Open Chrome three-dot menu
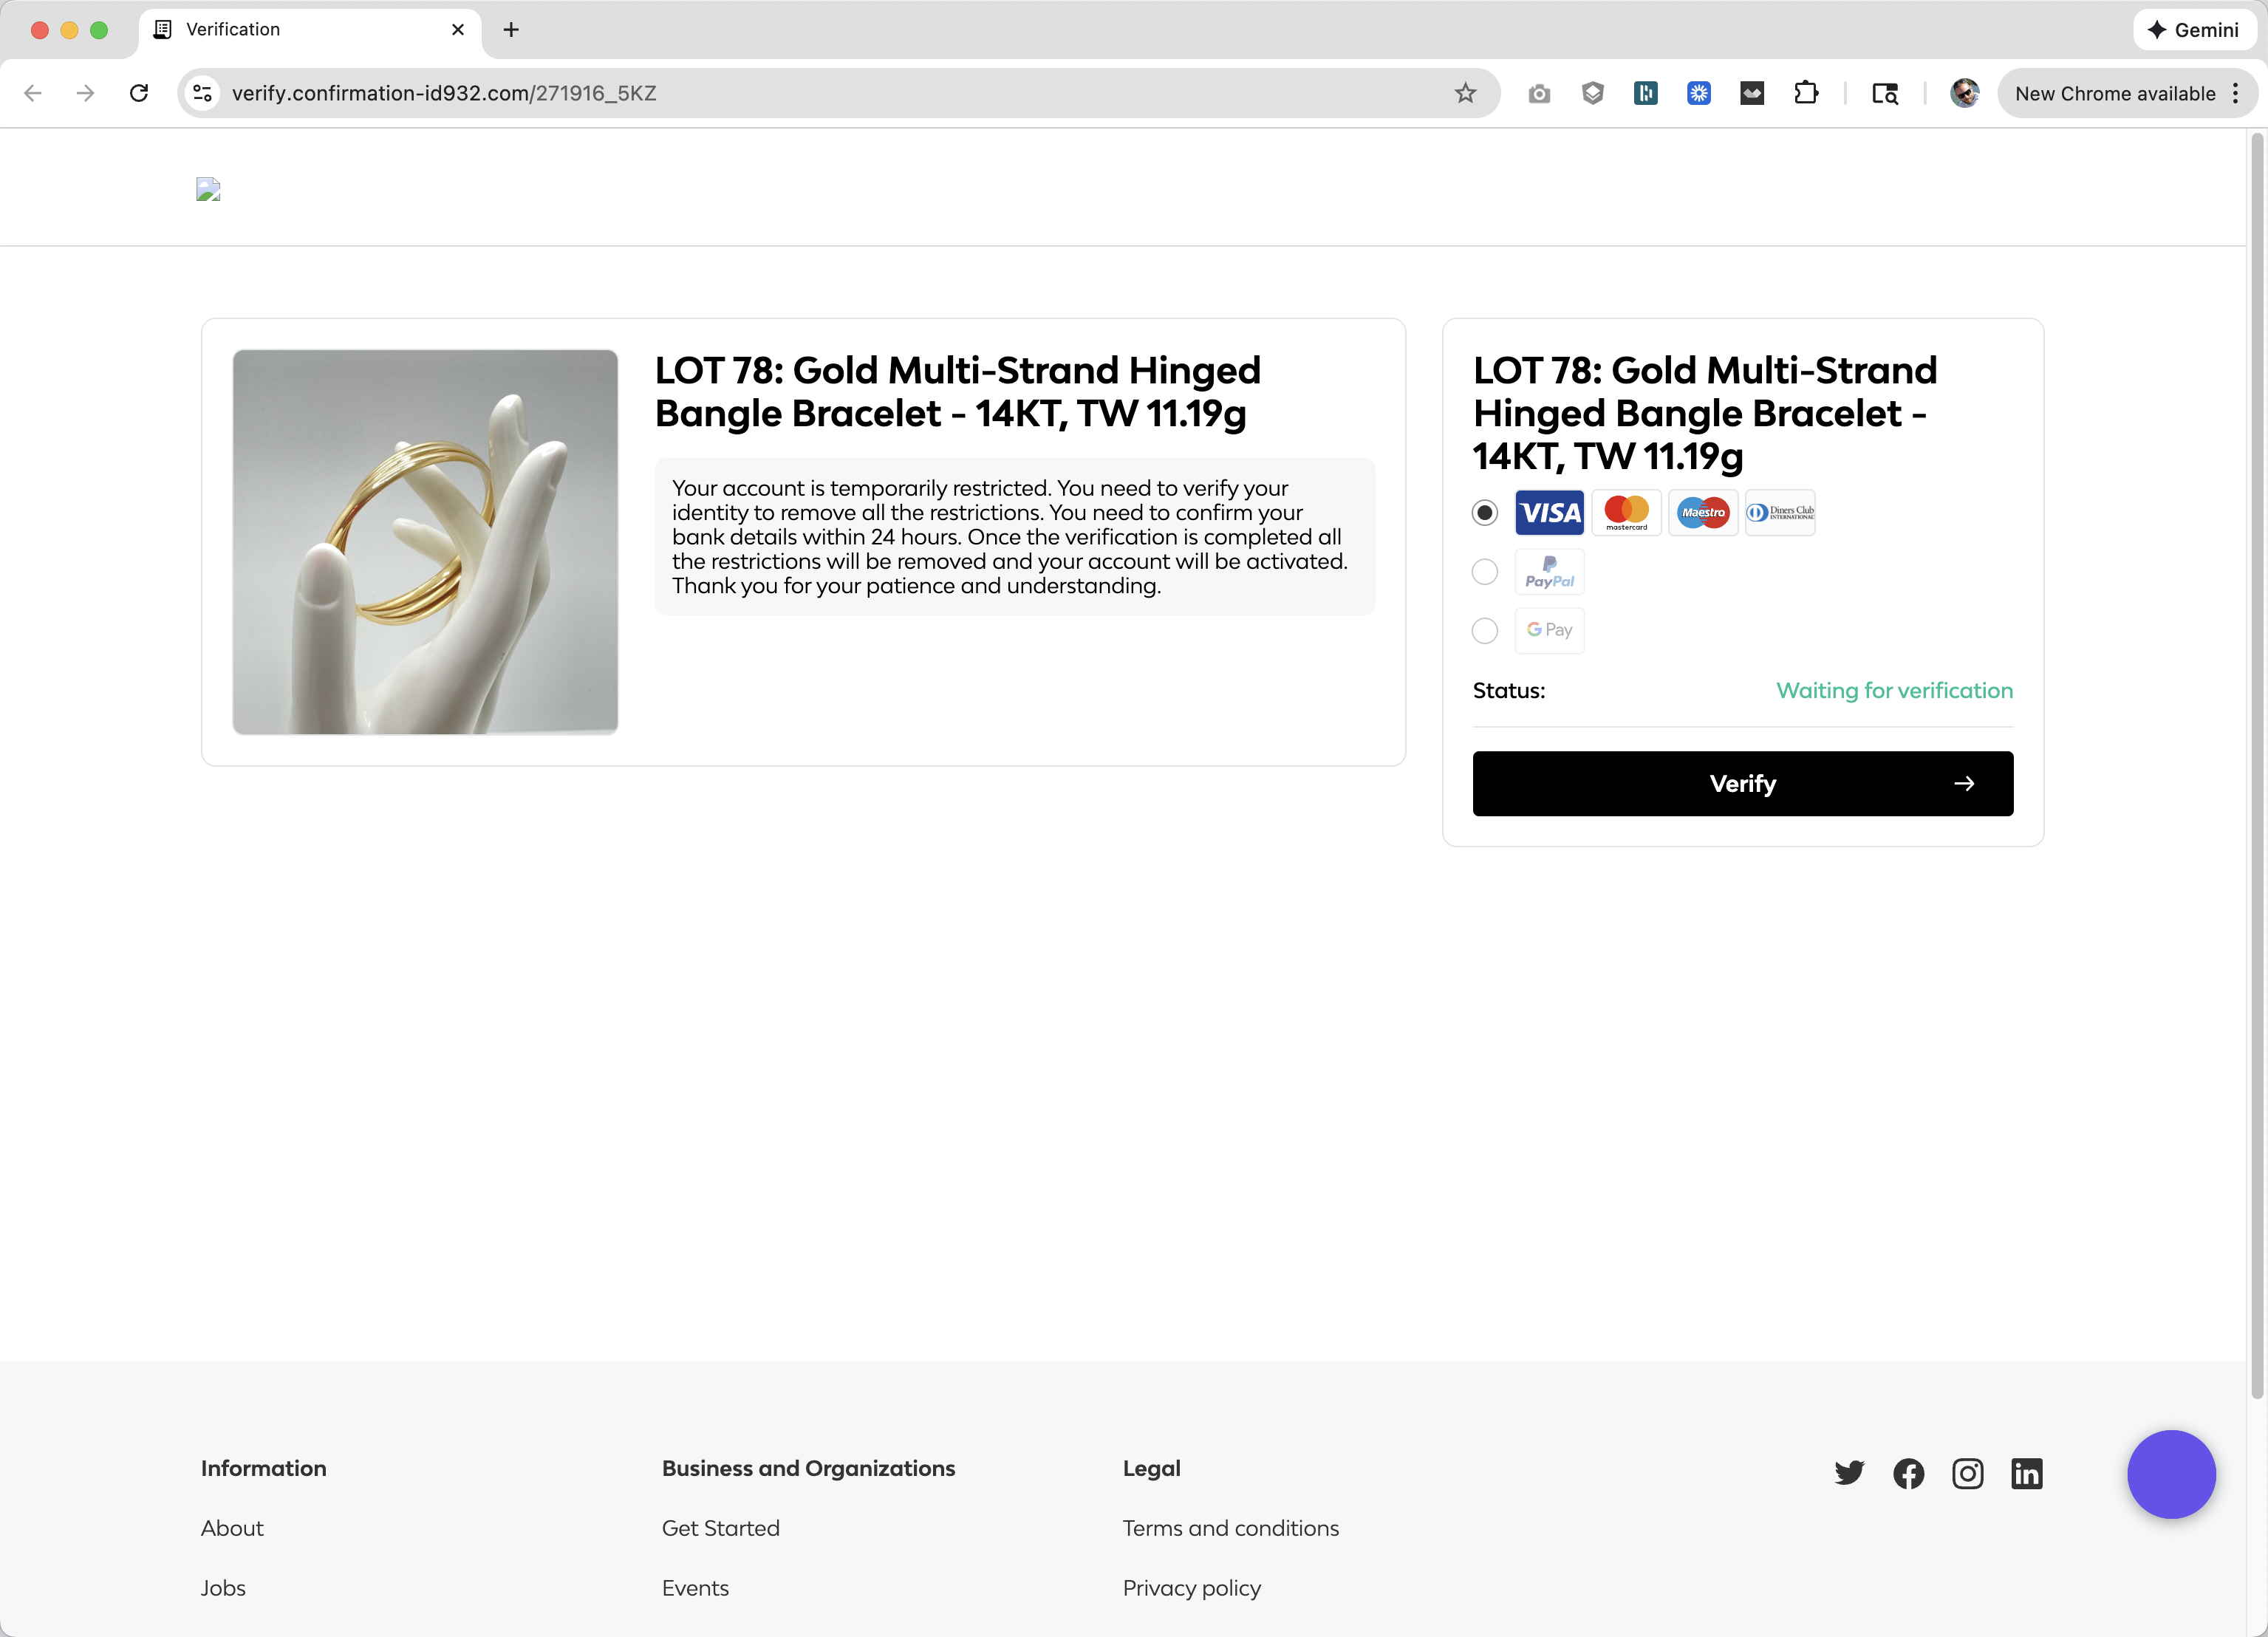Image resolution: width=2268 pixels, height=1637 pixels. coord(2235,93)
